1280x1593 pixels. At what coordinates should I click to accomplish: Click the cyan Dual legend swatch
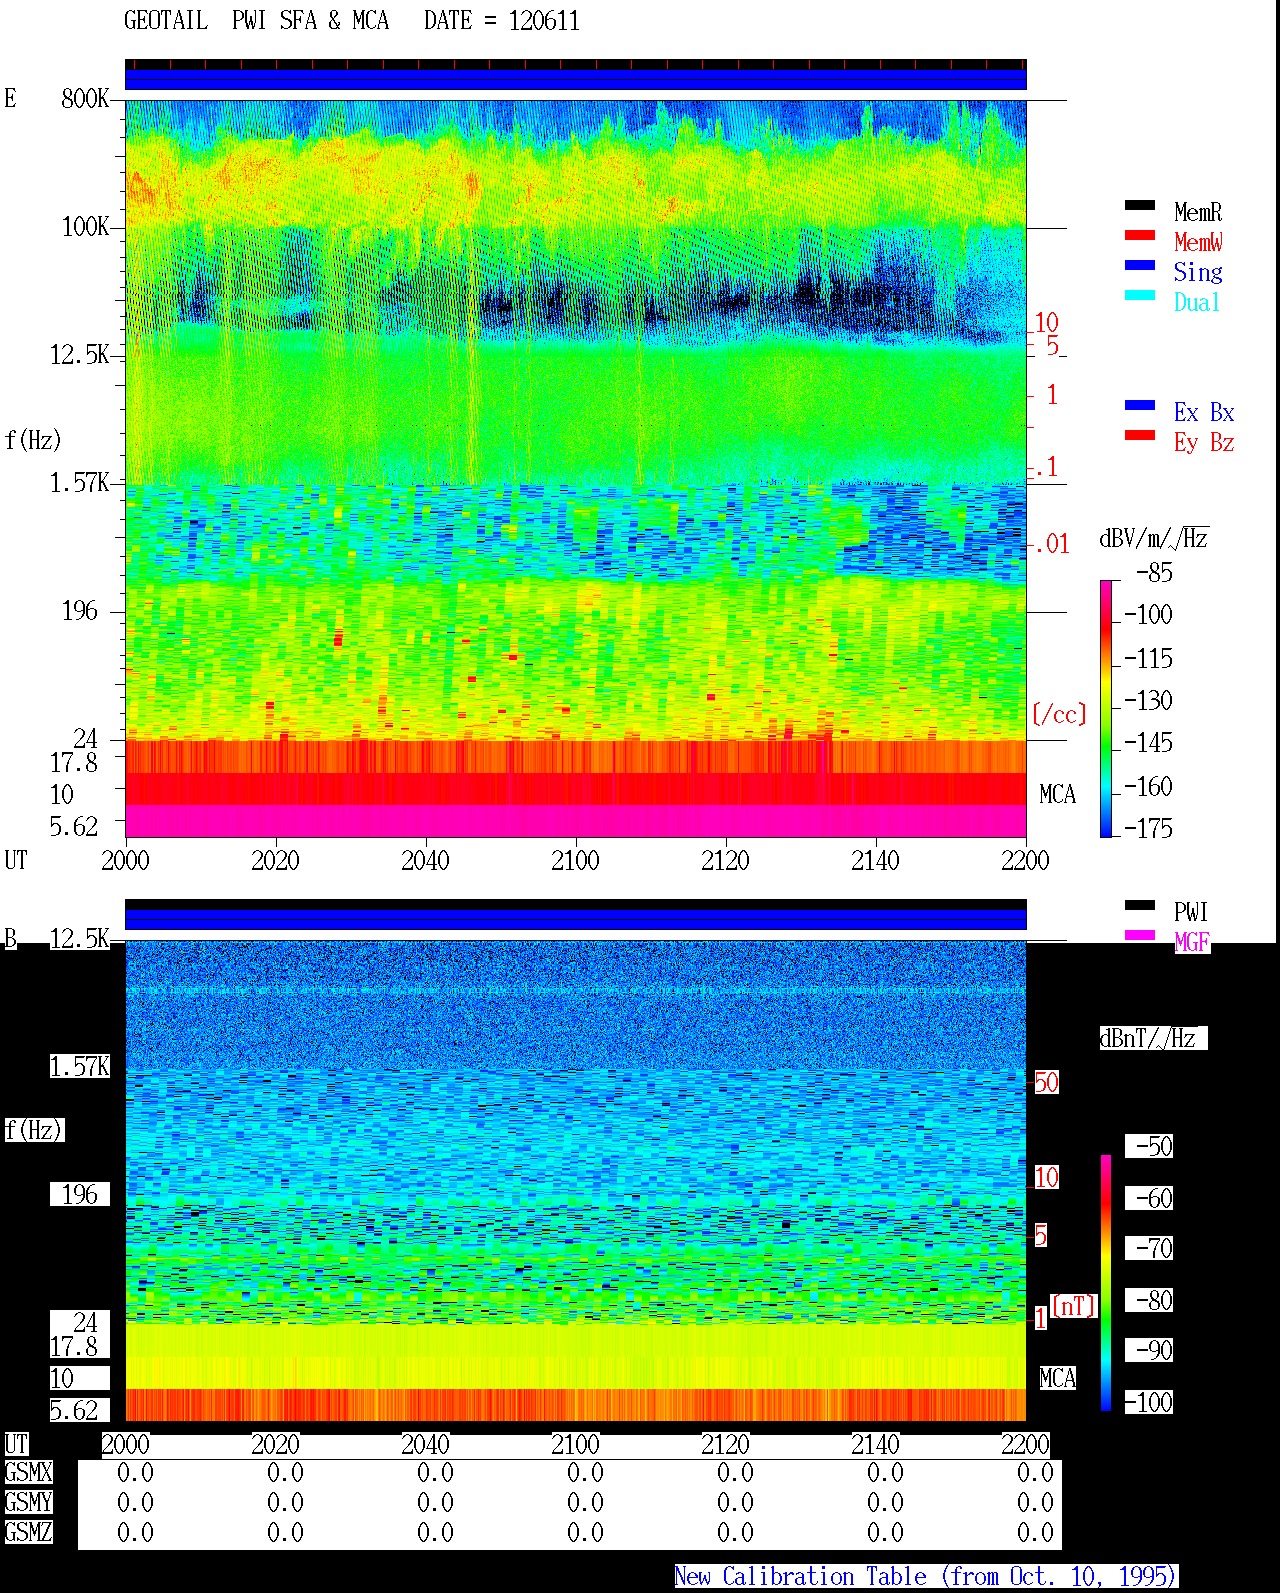[1139, 296]
